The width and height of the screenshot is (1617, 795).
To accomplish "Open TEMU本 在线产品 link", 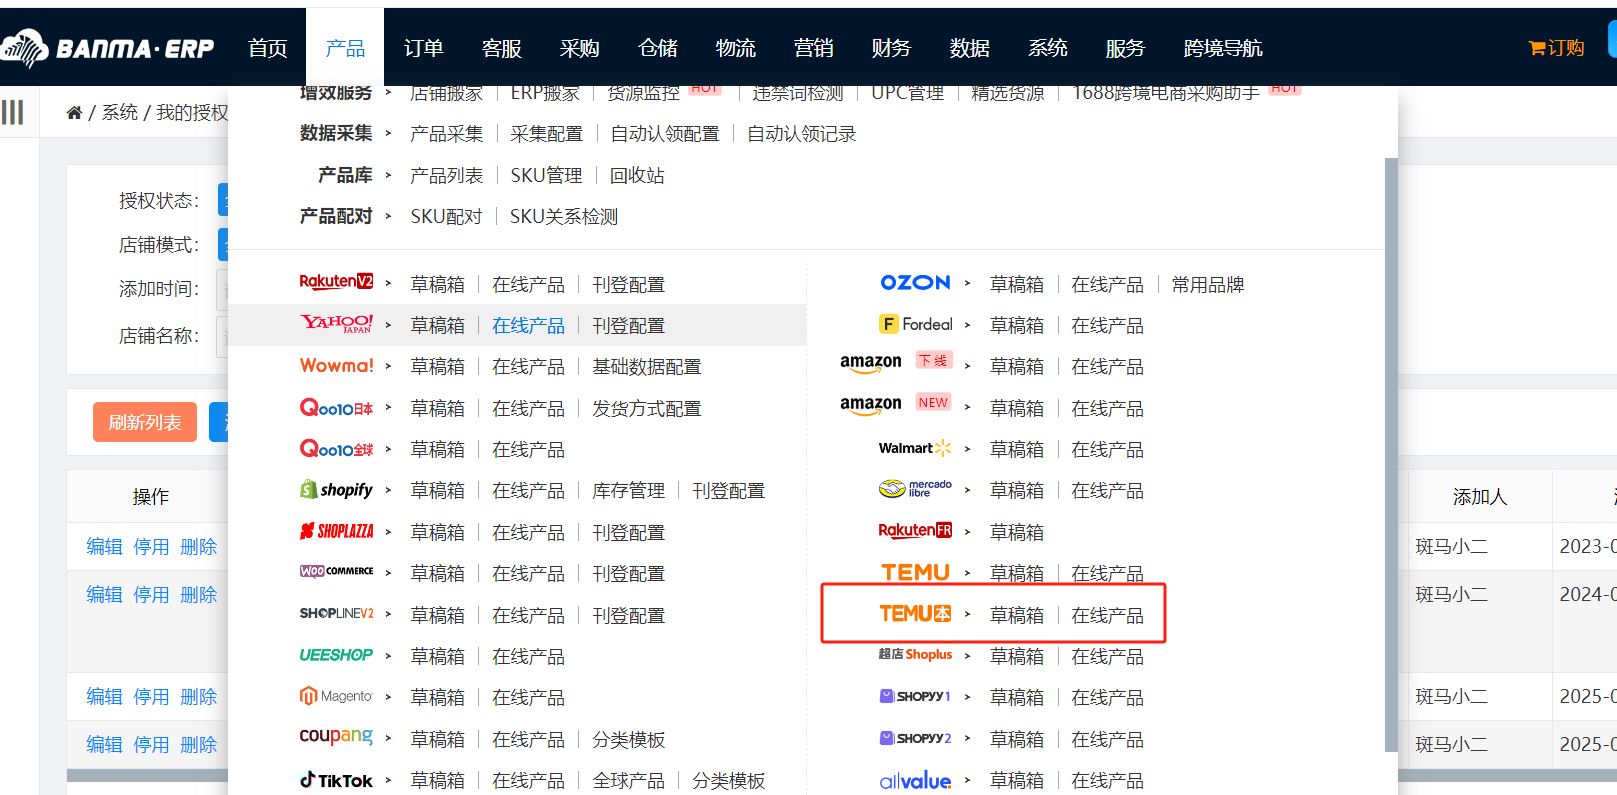I will pyautogui.click(x=1107, y=616).
